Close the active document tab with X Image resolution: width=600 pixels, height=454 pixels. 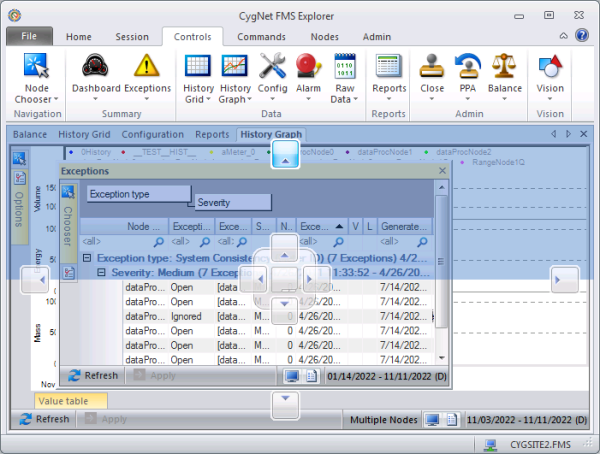[x=584, y=134]
